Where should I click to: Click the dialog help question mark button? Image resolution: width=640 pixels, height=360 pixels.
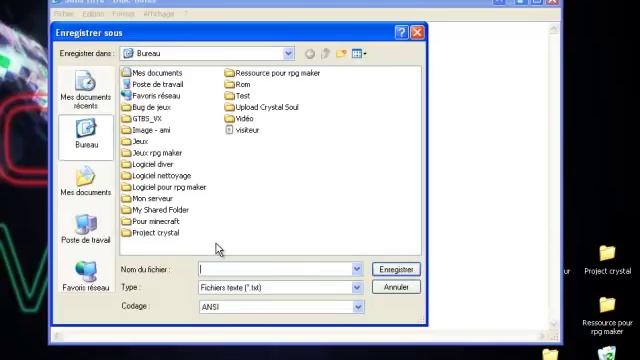(401, 32)
